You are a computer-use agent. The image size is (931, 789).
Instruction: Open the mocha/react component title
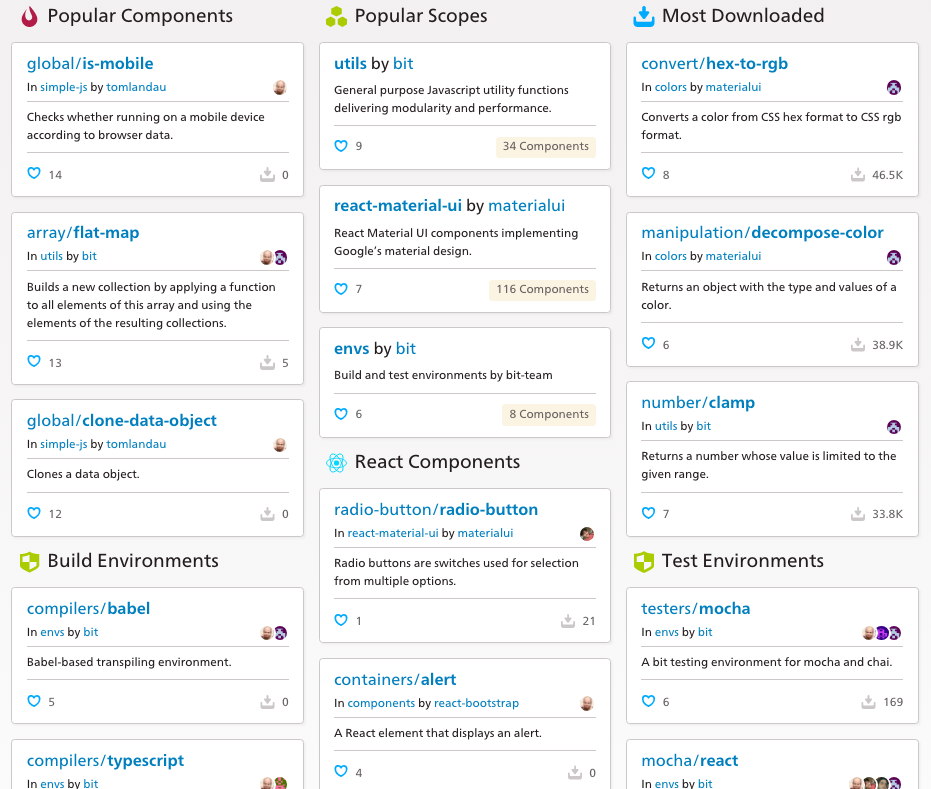689,761
